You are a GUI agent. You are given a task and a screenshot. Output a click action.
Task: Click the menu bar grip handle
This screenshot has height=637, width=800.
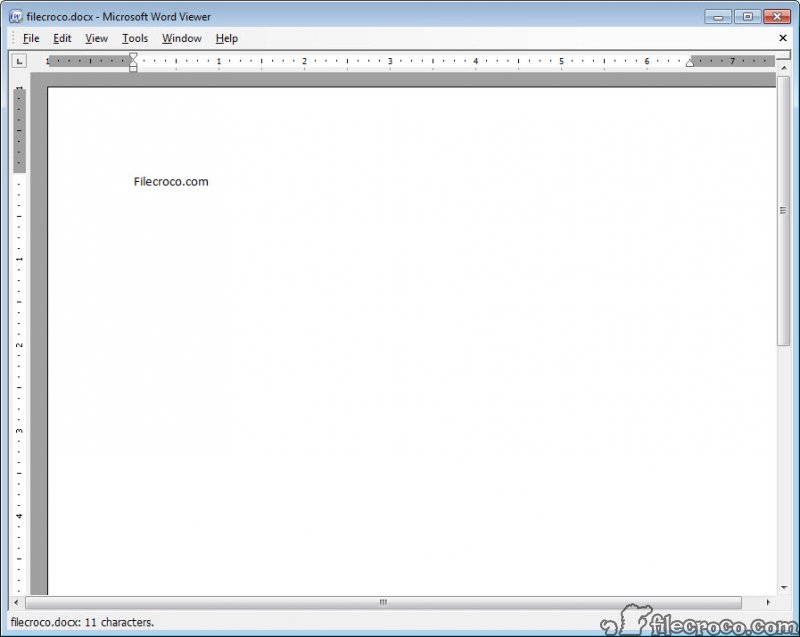click(x=14, y=38)
